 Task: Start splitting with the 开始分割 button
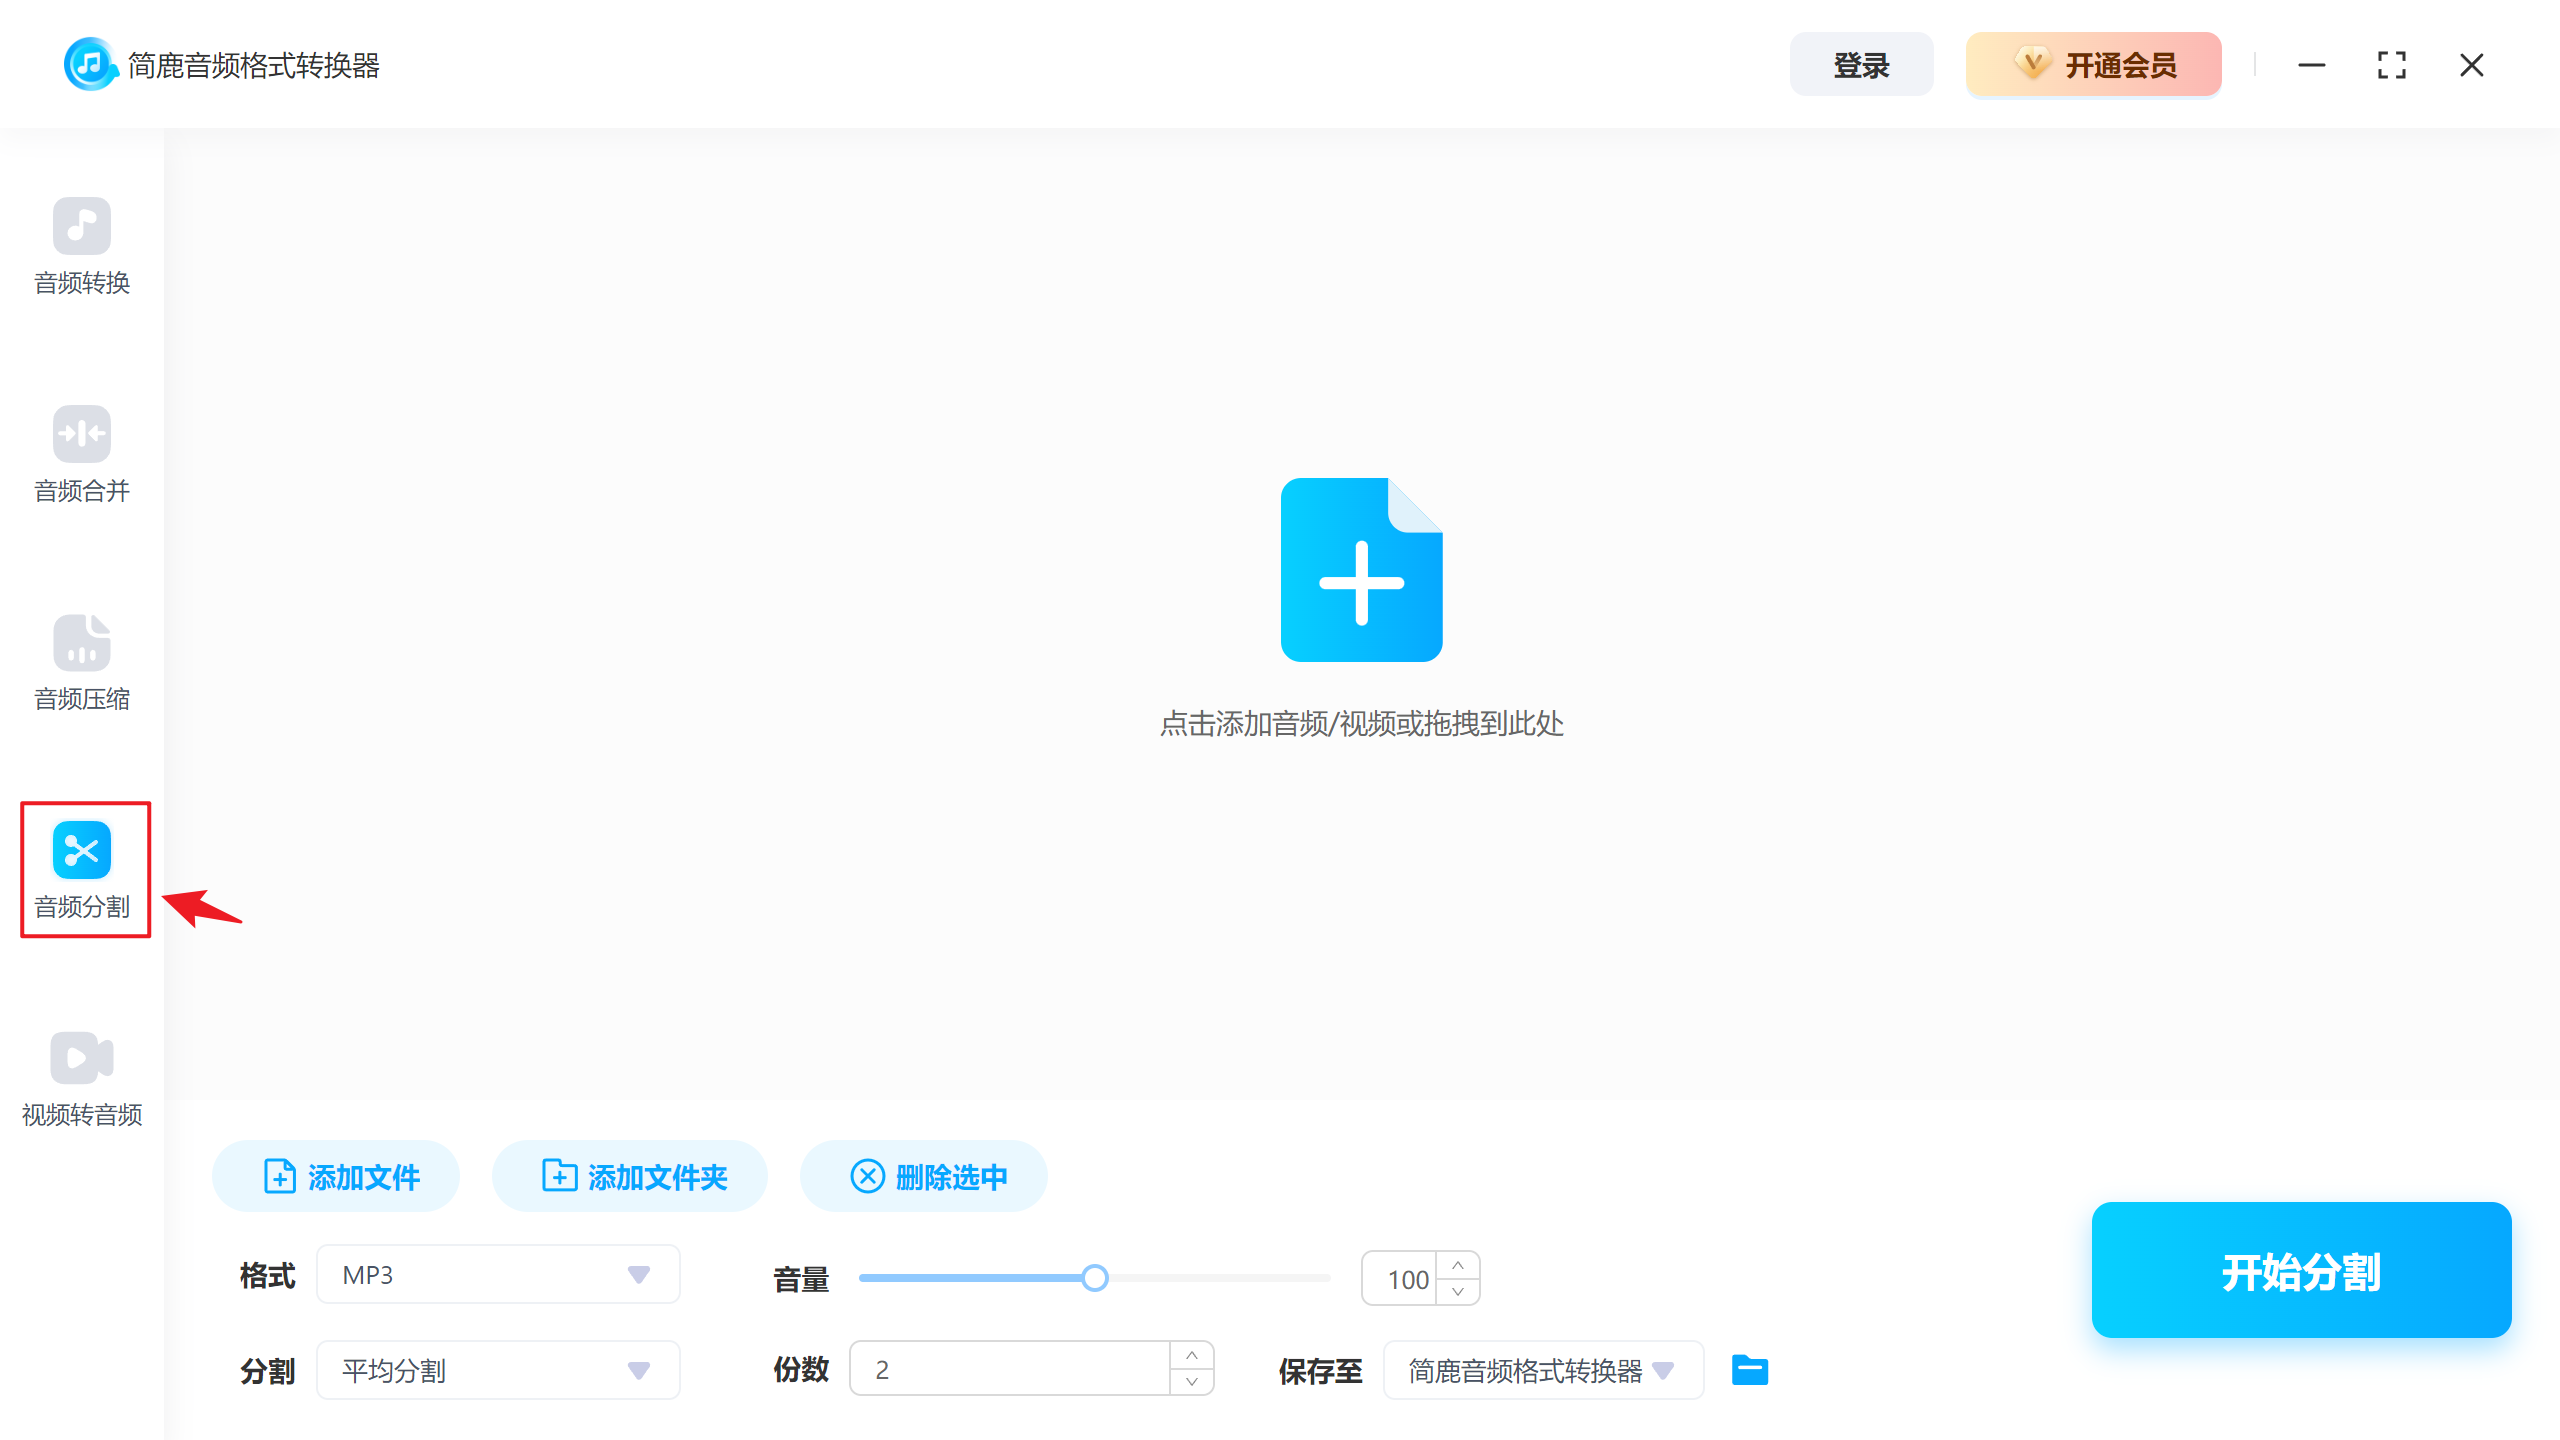pyautogui.click(x=2299, y=1271)
